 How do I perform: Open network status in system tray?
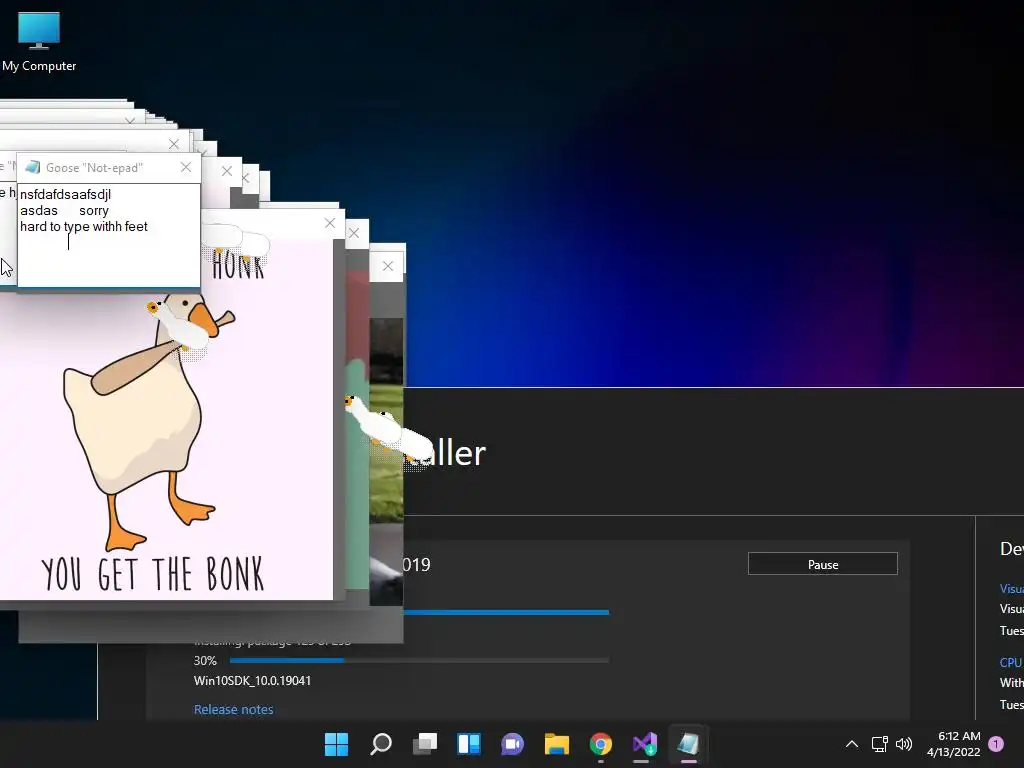click(880, 744)
